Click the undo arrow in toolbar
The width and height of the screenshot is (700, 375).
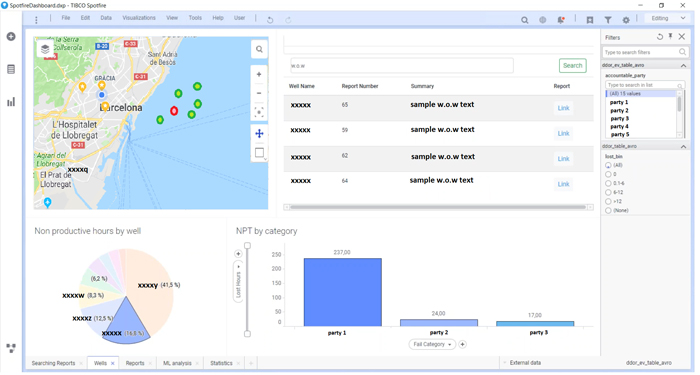click(270, 20)
